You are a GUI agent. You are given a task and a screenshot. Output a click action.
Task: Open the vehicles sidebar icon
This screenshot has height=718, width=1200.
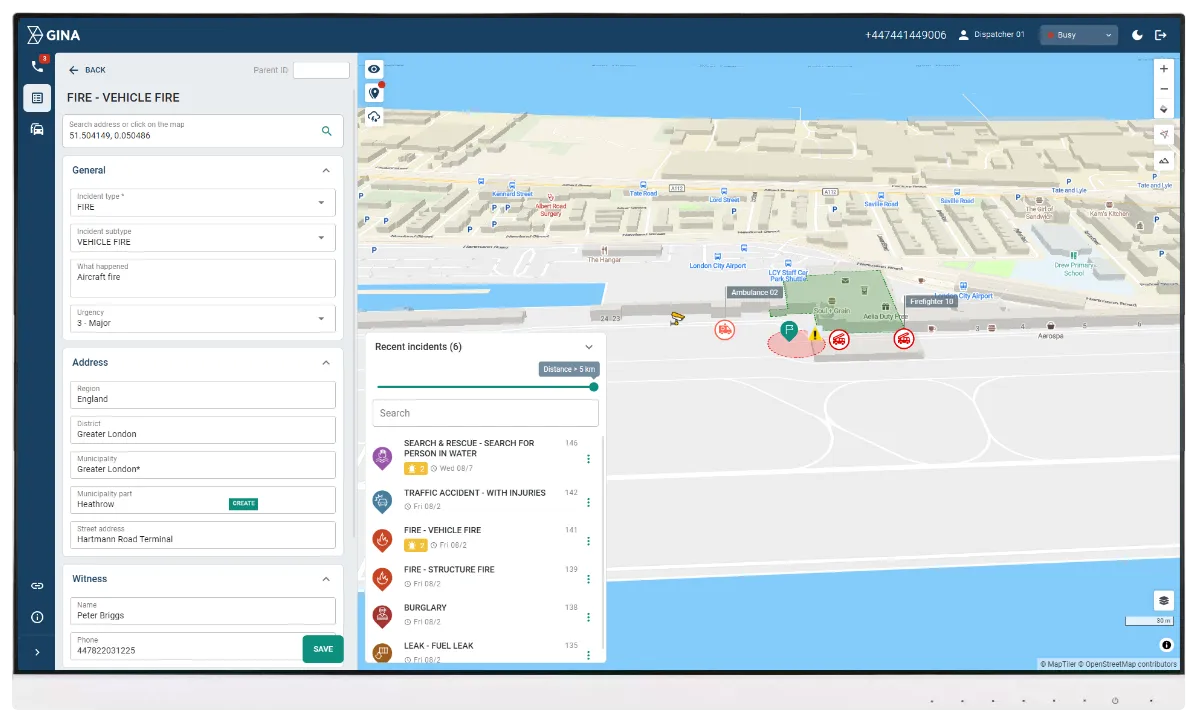pos(37,128)
